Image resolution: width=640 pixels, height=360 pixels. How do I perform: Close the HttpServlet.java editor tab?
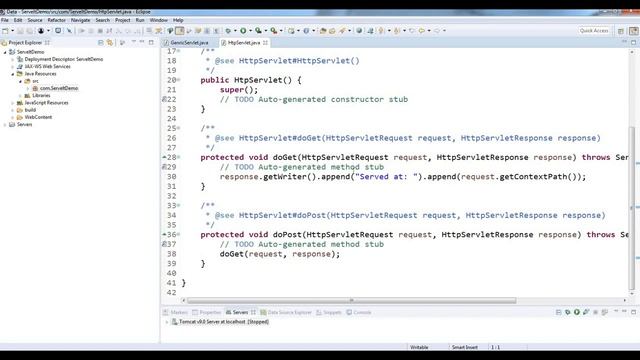tap(265, 42)
